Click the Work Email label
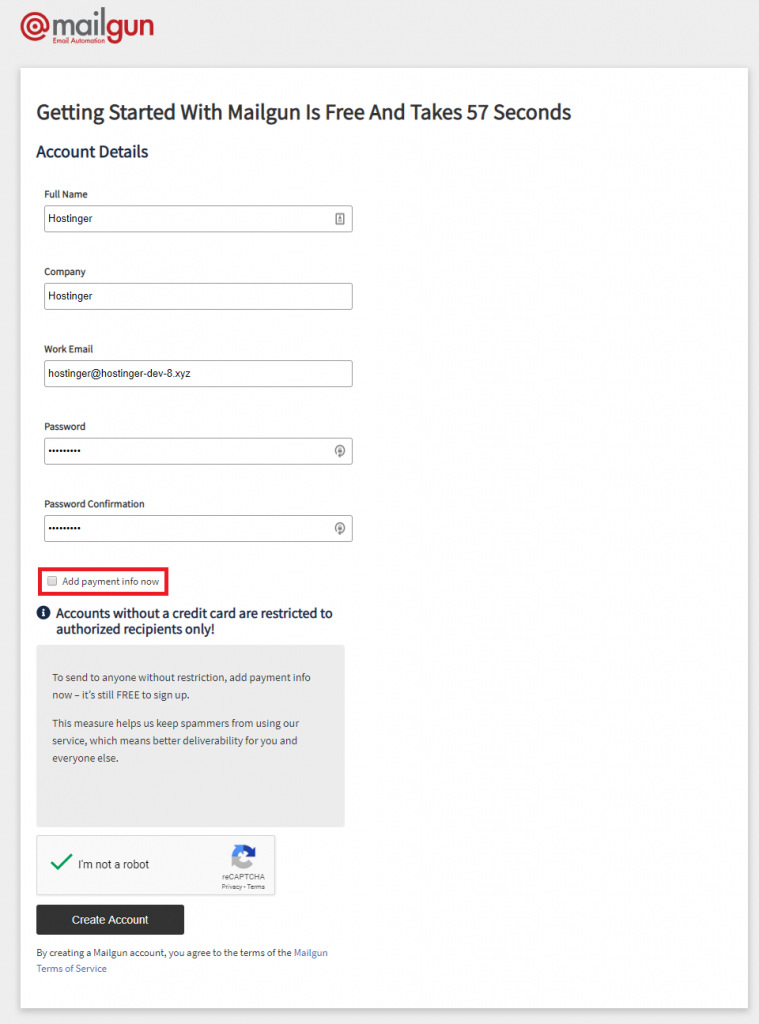The width and height of the screenshot is (759, 1024). click(69, 349)
